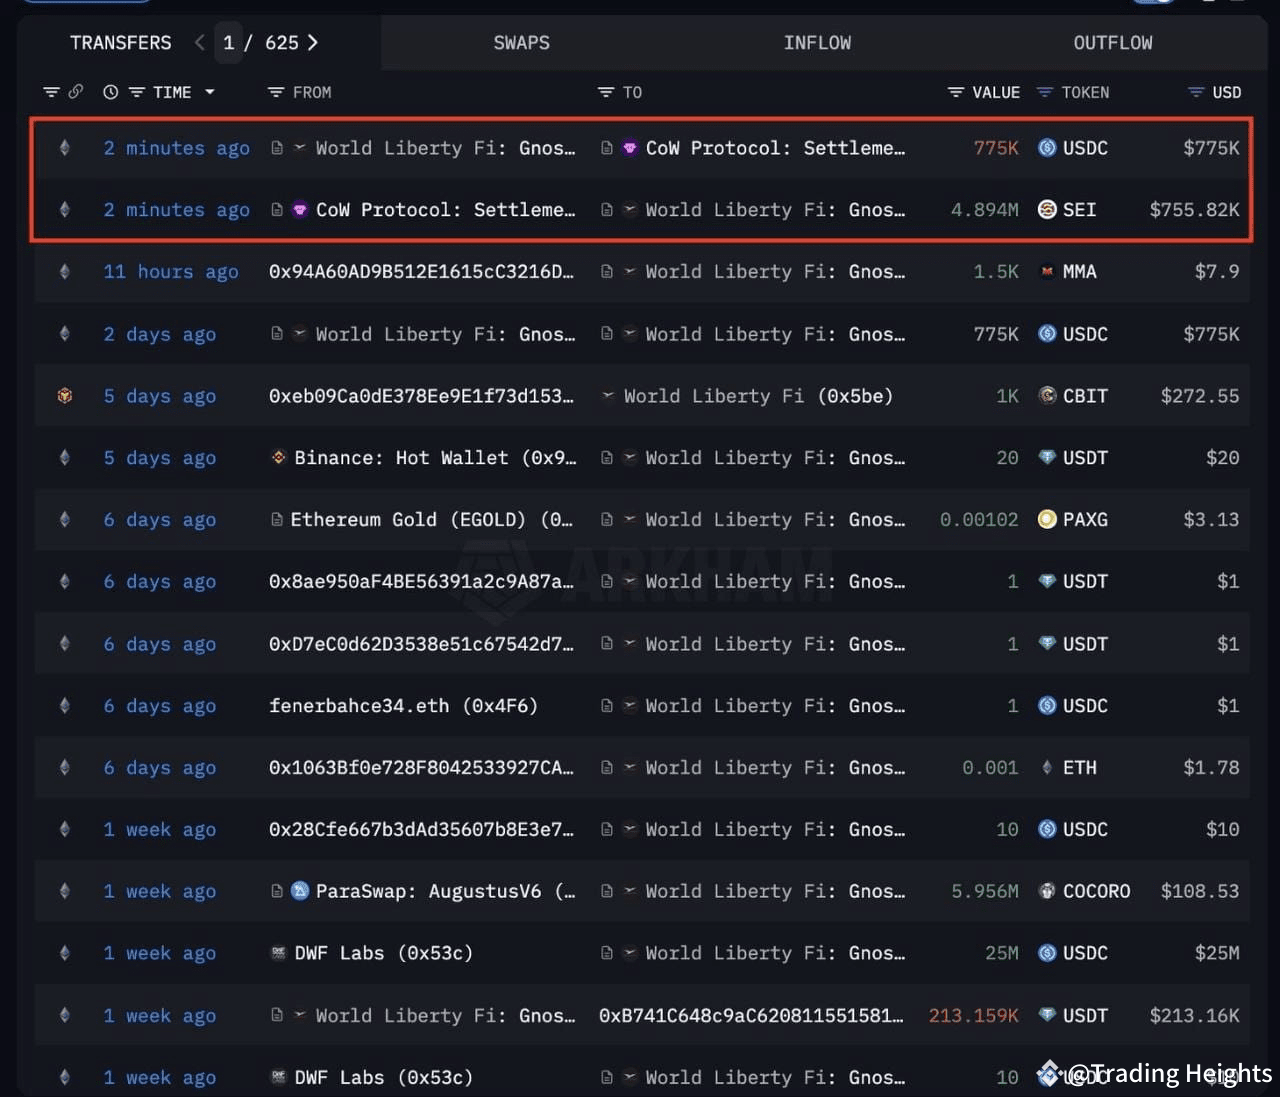Viewport: 1280px width, 1097px height.
Task: Click the ParaSwap logo icon
Action: pos(300,891)
